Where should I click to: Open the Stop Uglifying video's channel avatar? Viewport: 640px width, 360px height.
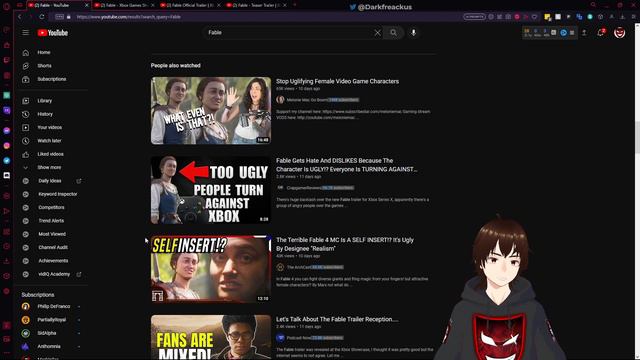(280, 100)
